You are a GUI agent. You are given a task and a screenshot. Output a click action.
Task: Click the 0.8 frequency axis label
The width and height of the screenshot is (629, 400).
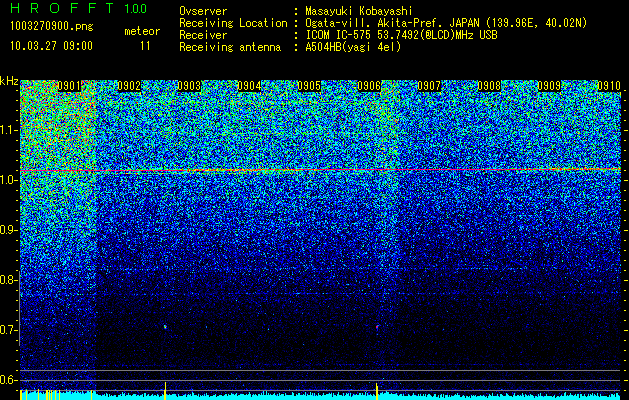pyautogui.click(x=8, y=280)
